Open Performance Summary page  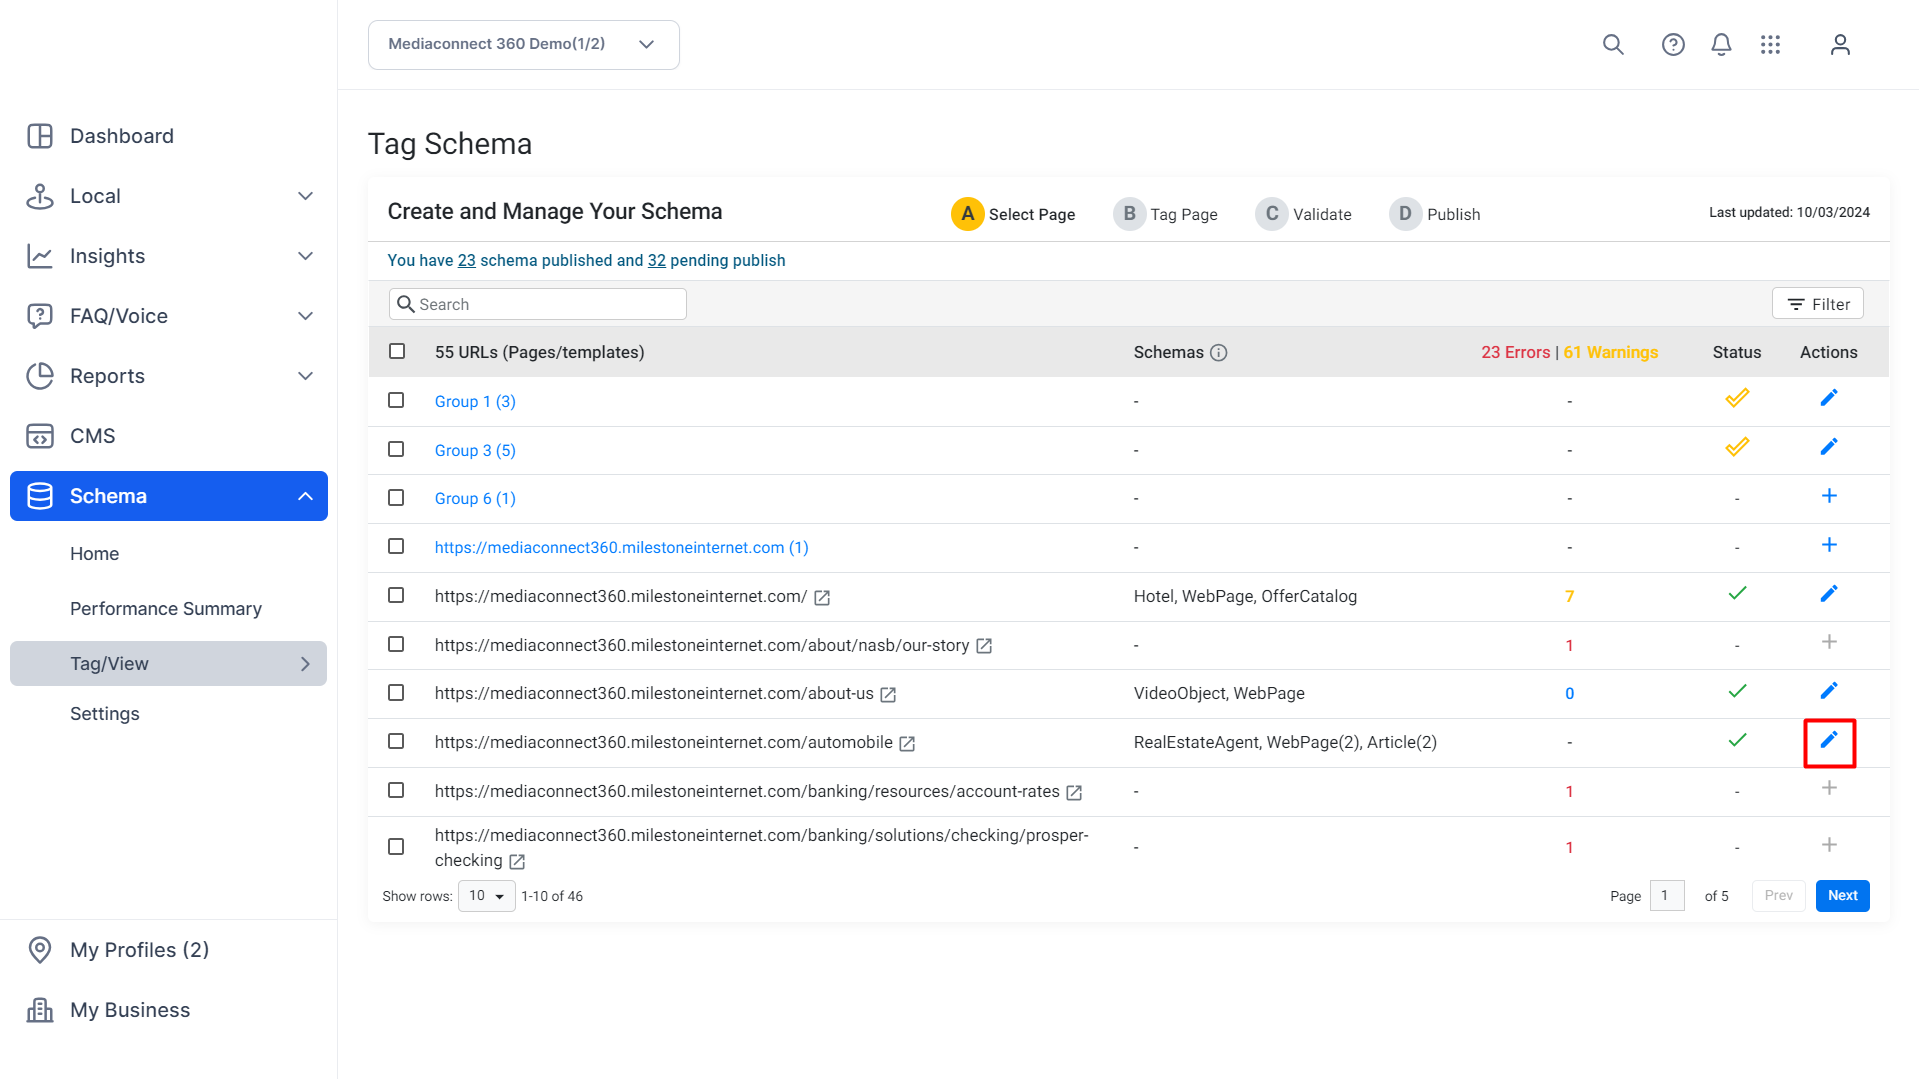166,609
